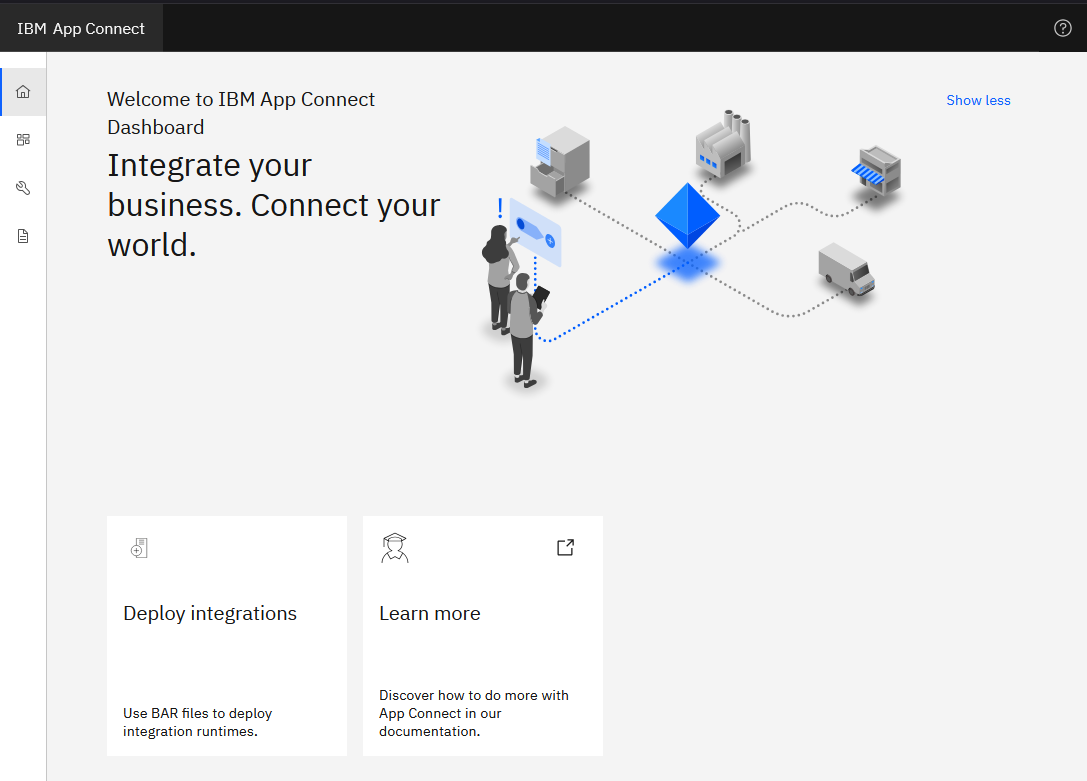Screen dimensions: 1087x781
Task: Click the 'Integrate your business' headline
Action: pos(273,205)
